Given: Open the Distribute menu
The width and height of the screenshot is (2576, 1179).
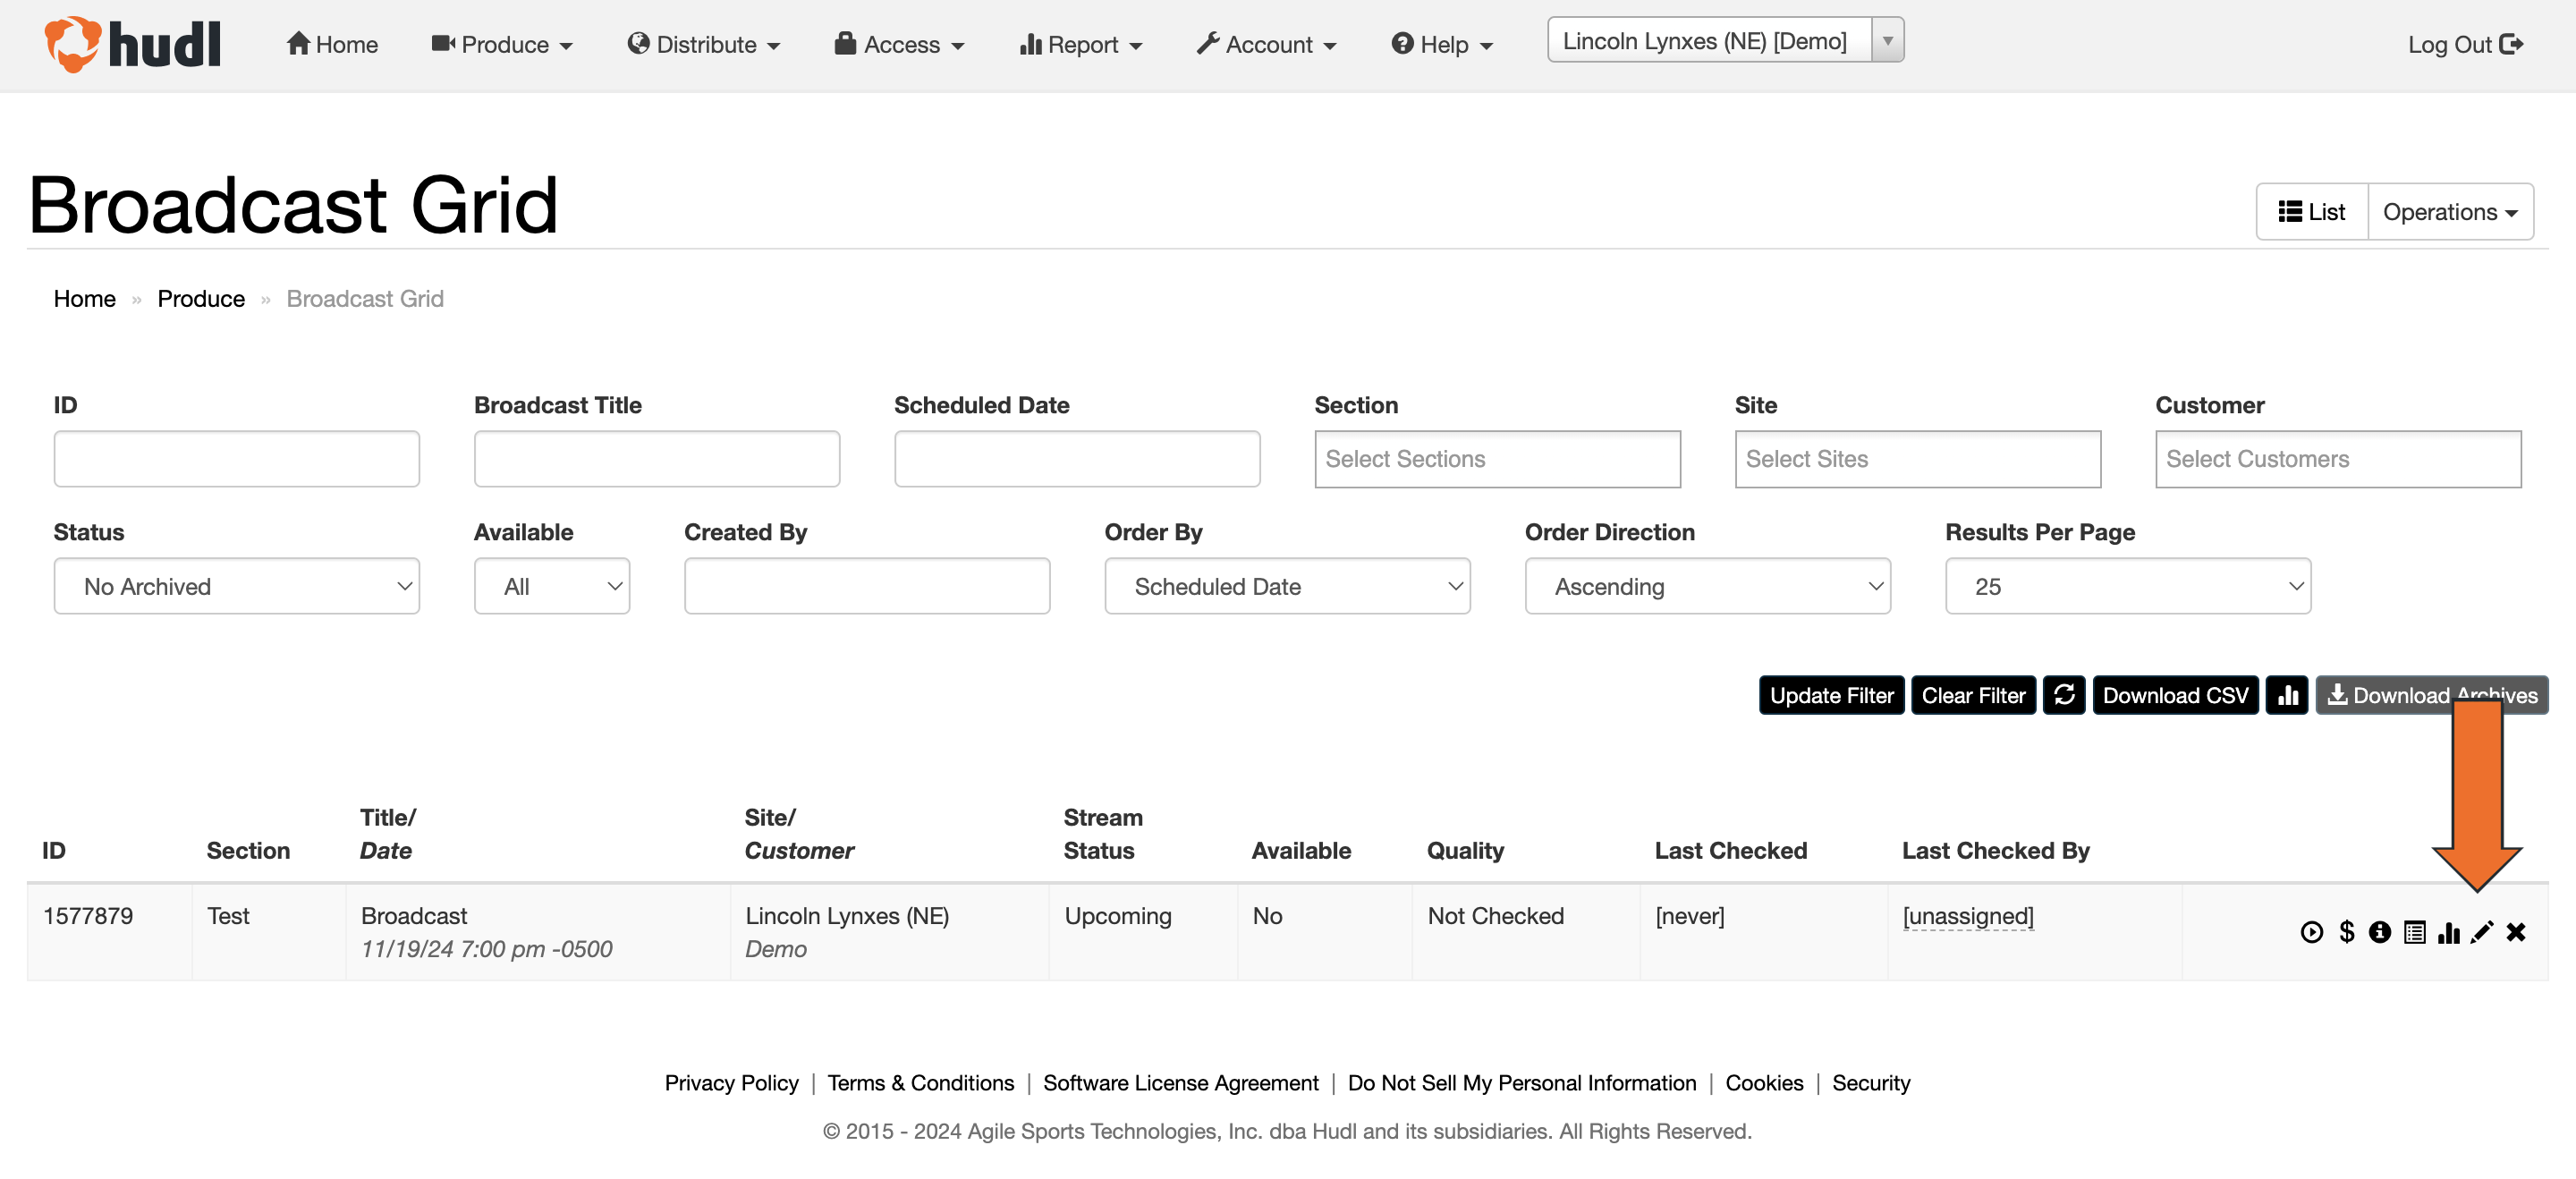Looking at the screenshot, I should coord(703,44).
